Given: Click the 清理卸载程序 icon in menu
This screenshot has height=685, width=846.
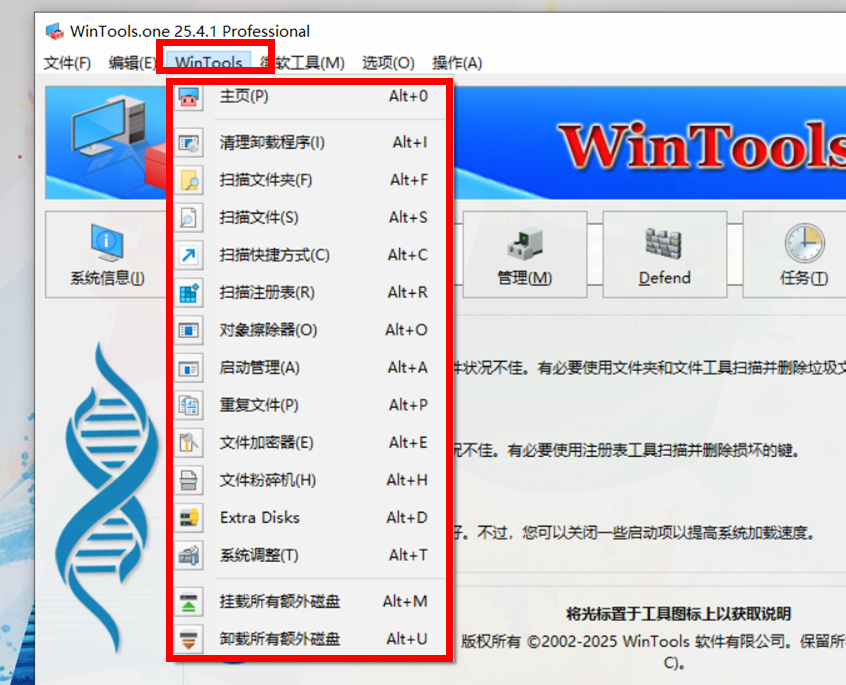Looking at the screenshot, I should [x=188, y=143].
